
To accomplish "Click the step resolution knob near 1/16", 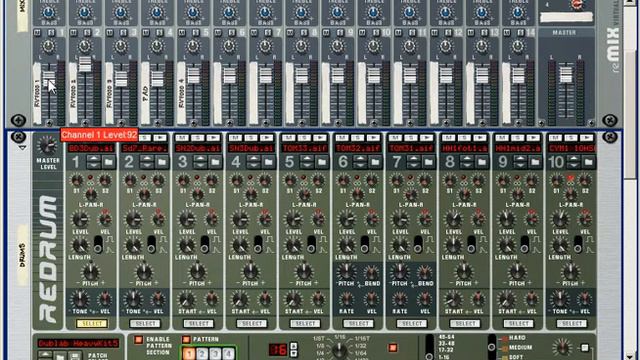I will click(x=340, y=350).
